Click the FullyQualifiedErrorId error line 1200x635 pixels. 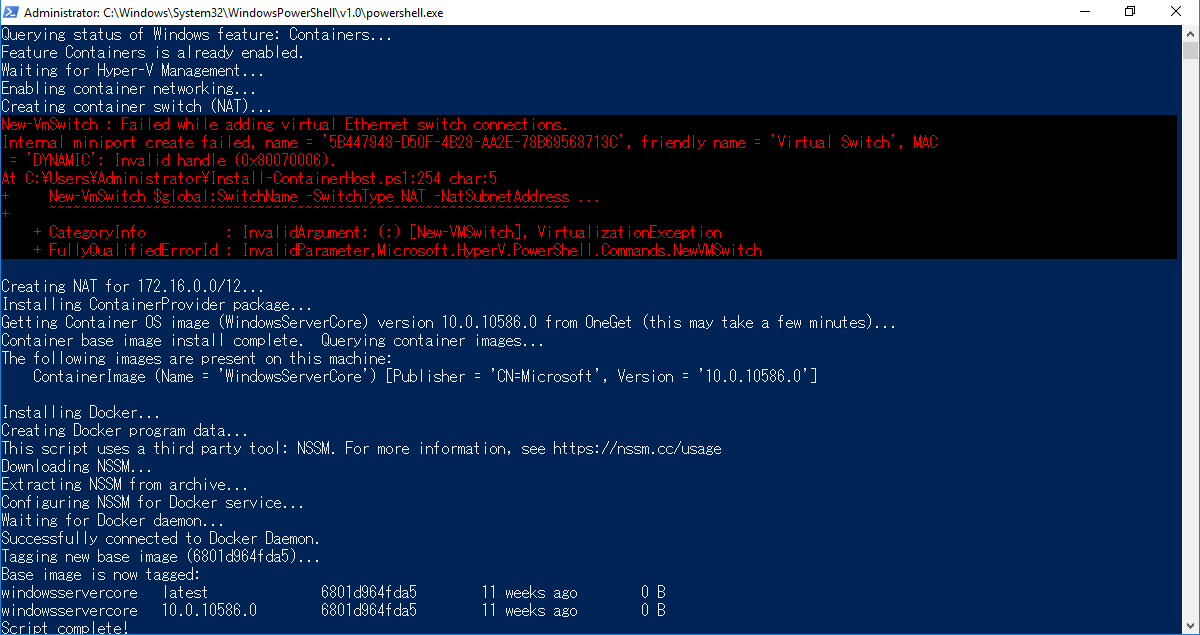(x=397, y=251)
